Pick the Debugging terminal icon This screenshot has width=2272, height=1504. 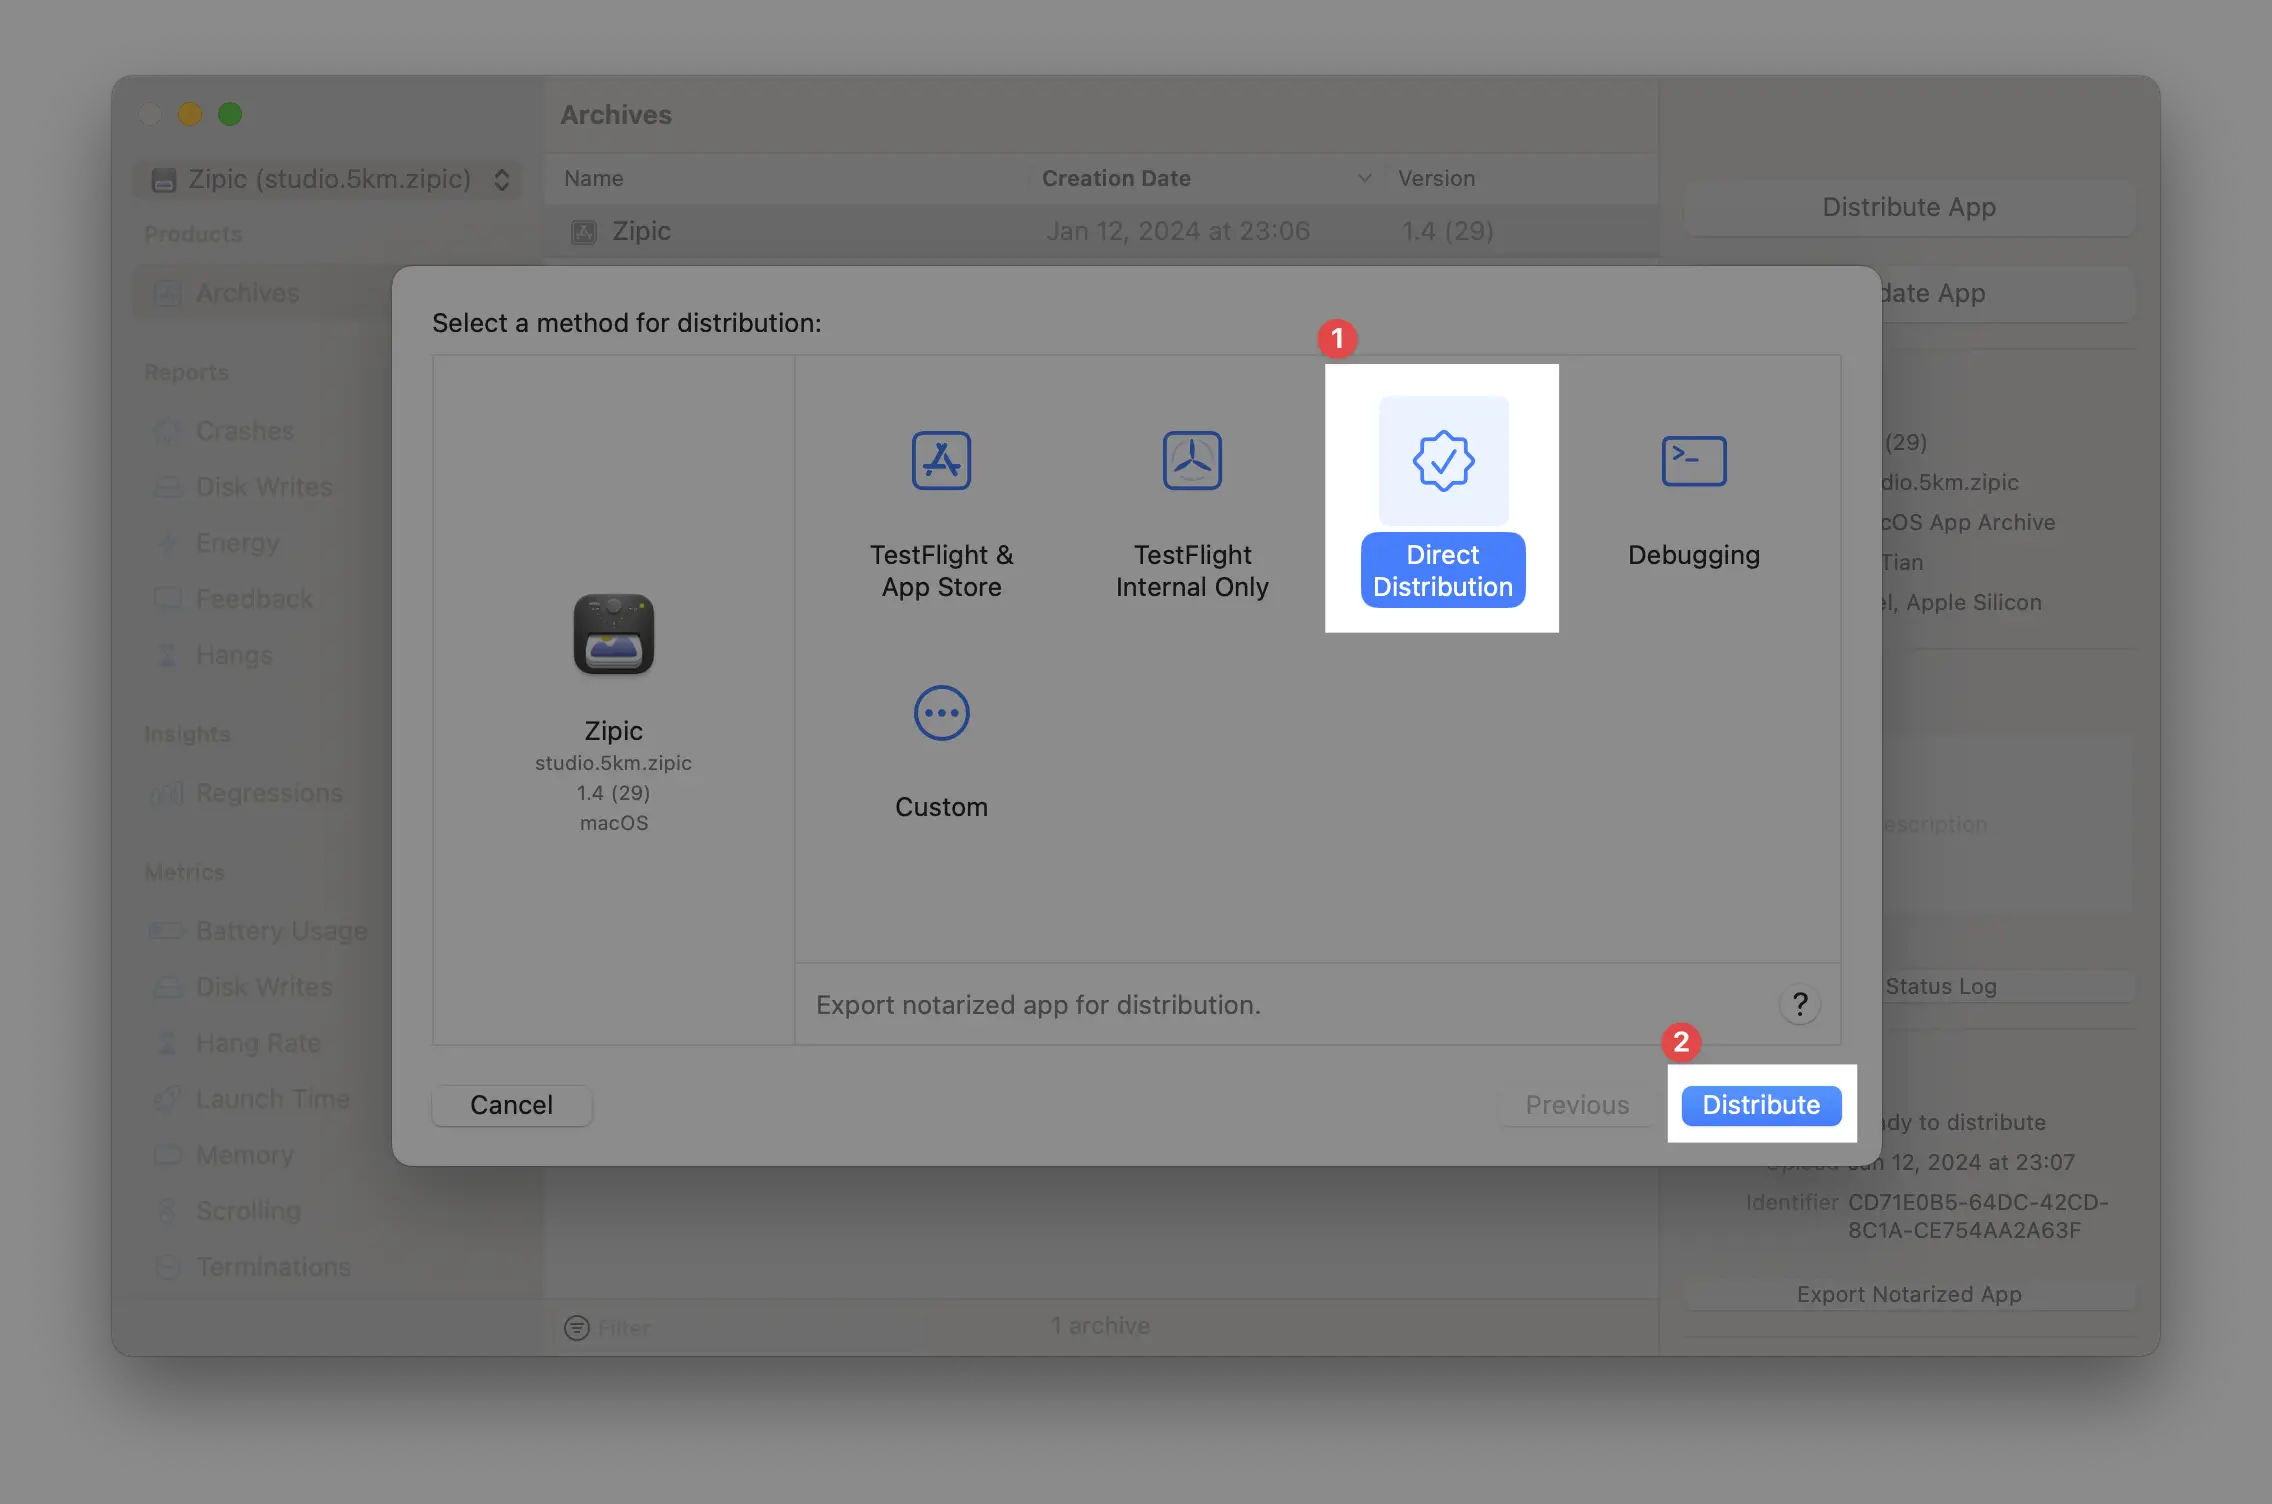click(1694, 461)
